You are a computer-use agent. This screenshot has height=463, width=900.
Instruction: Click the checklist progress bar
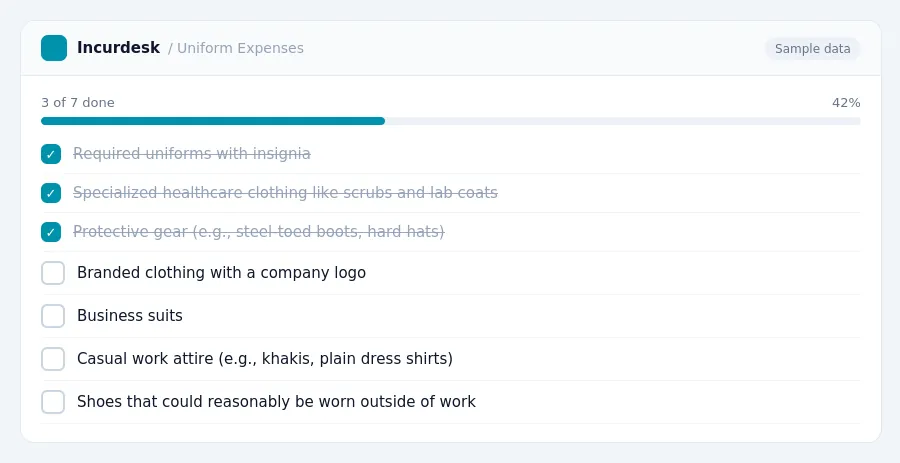pos(451,121)
